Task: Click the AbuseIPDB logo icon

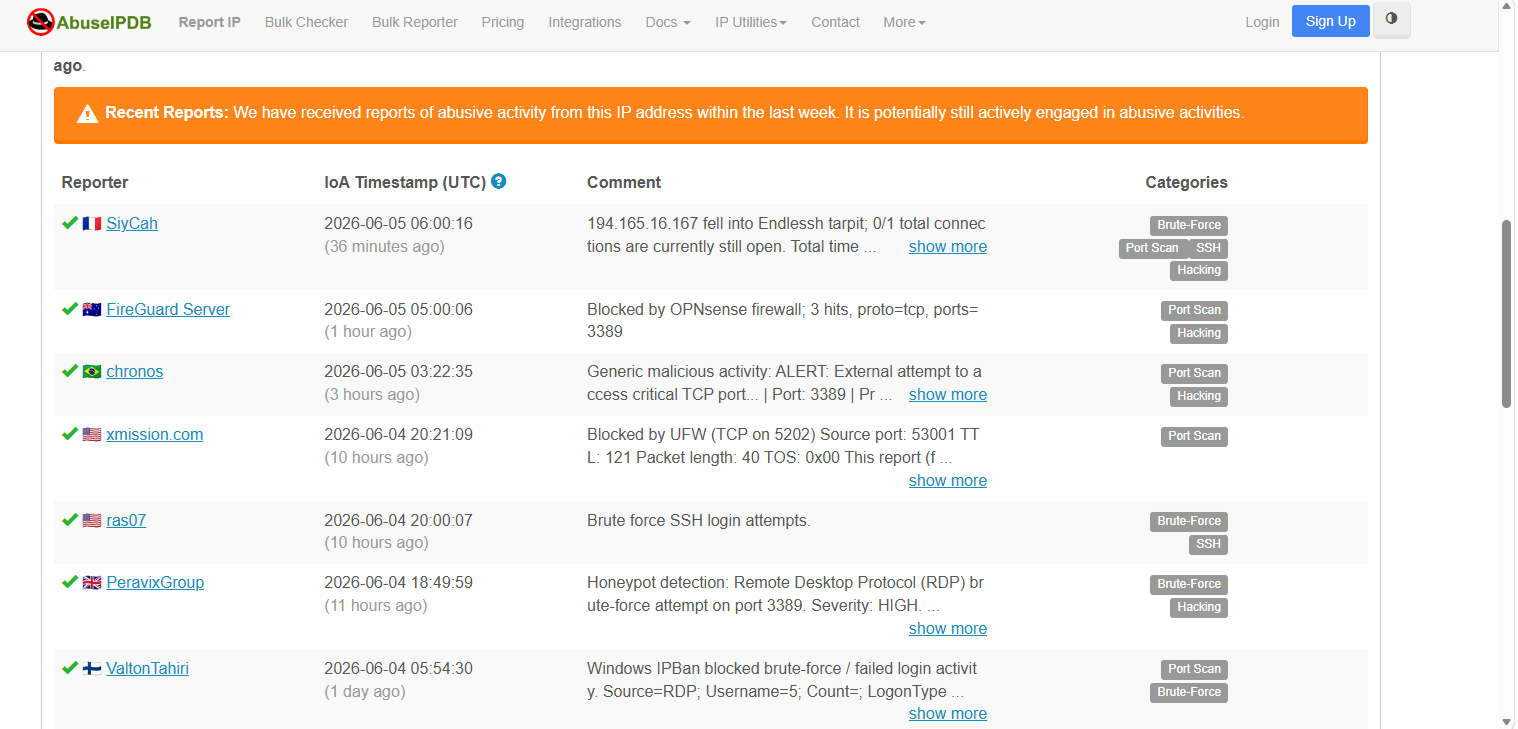Action: click(x=40, y=21)
